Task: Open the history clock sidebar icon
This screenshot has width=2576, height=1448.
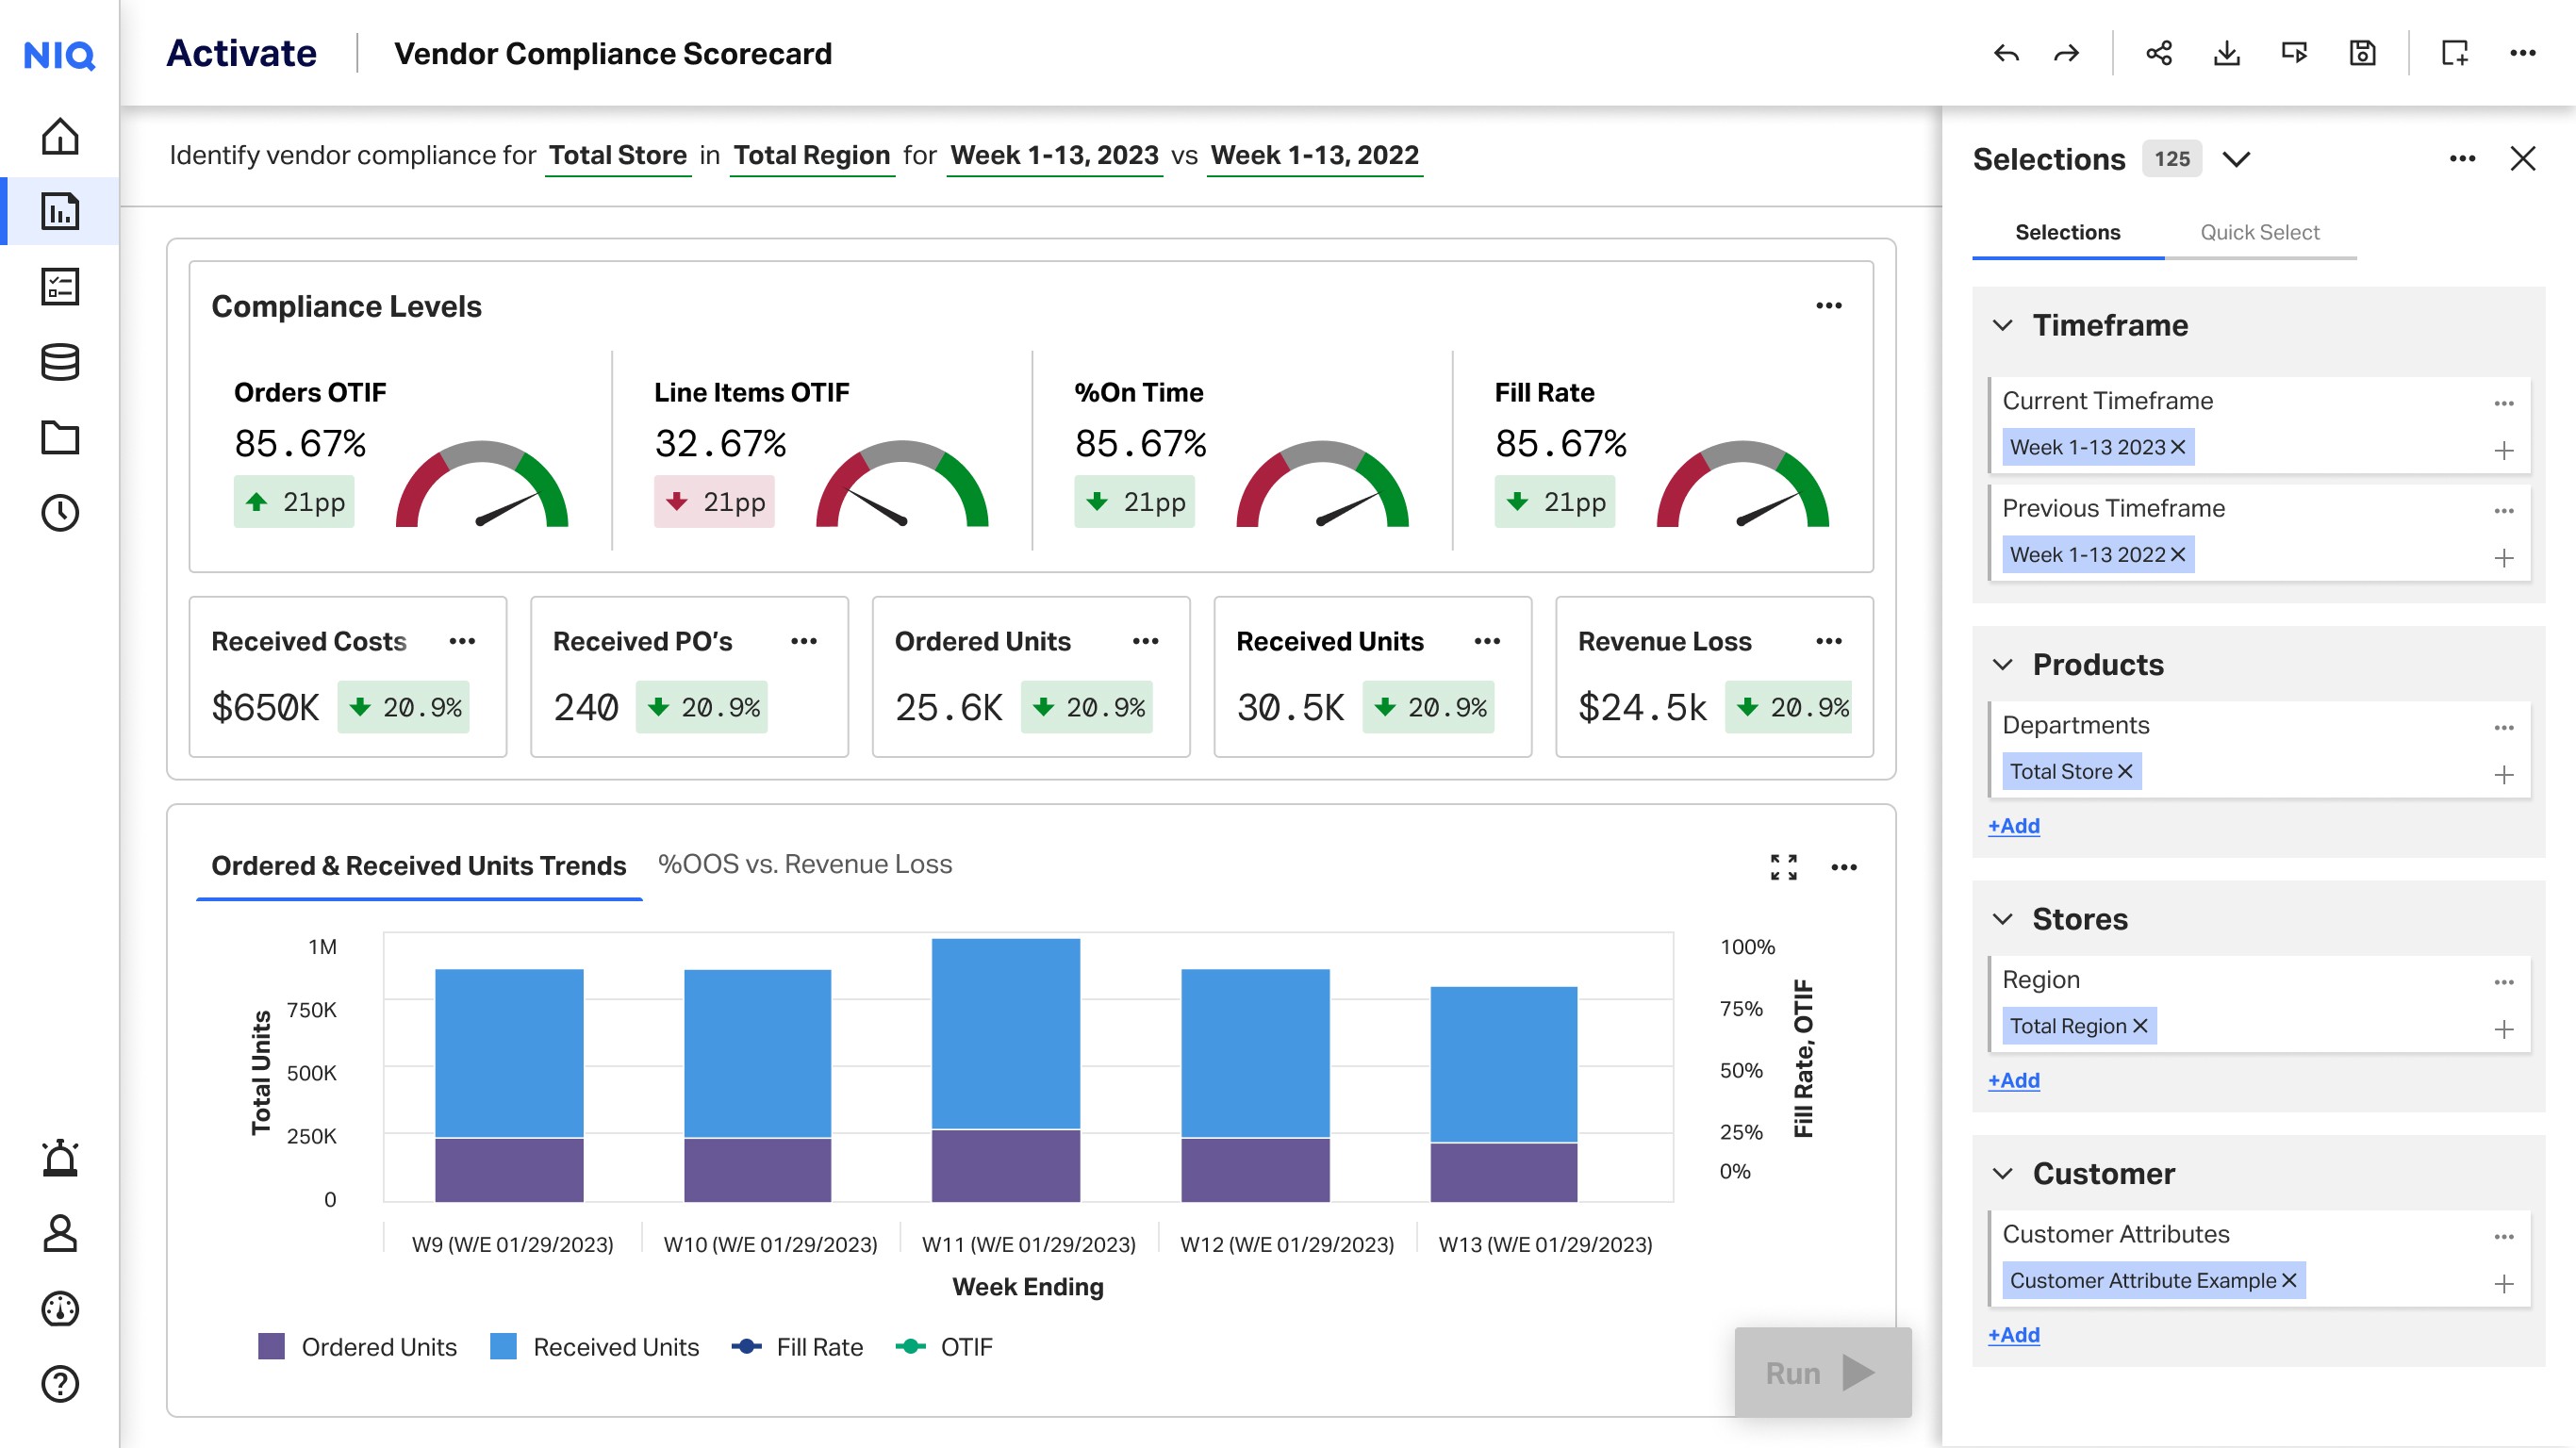Action: click(x=60, y=513)
